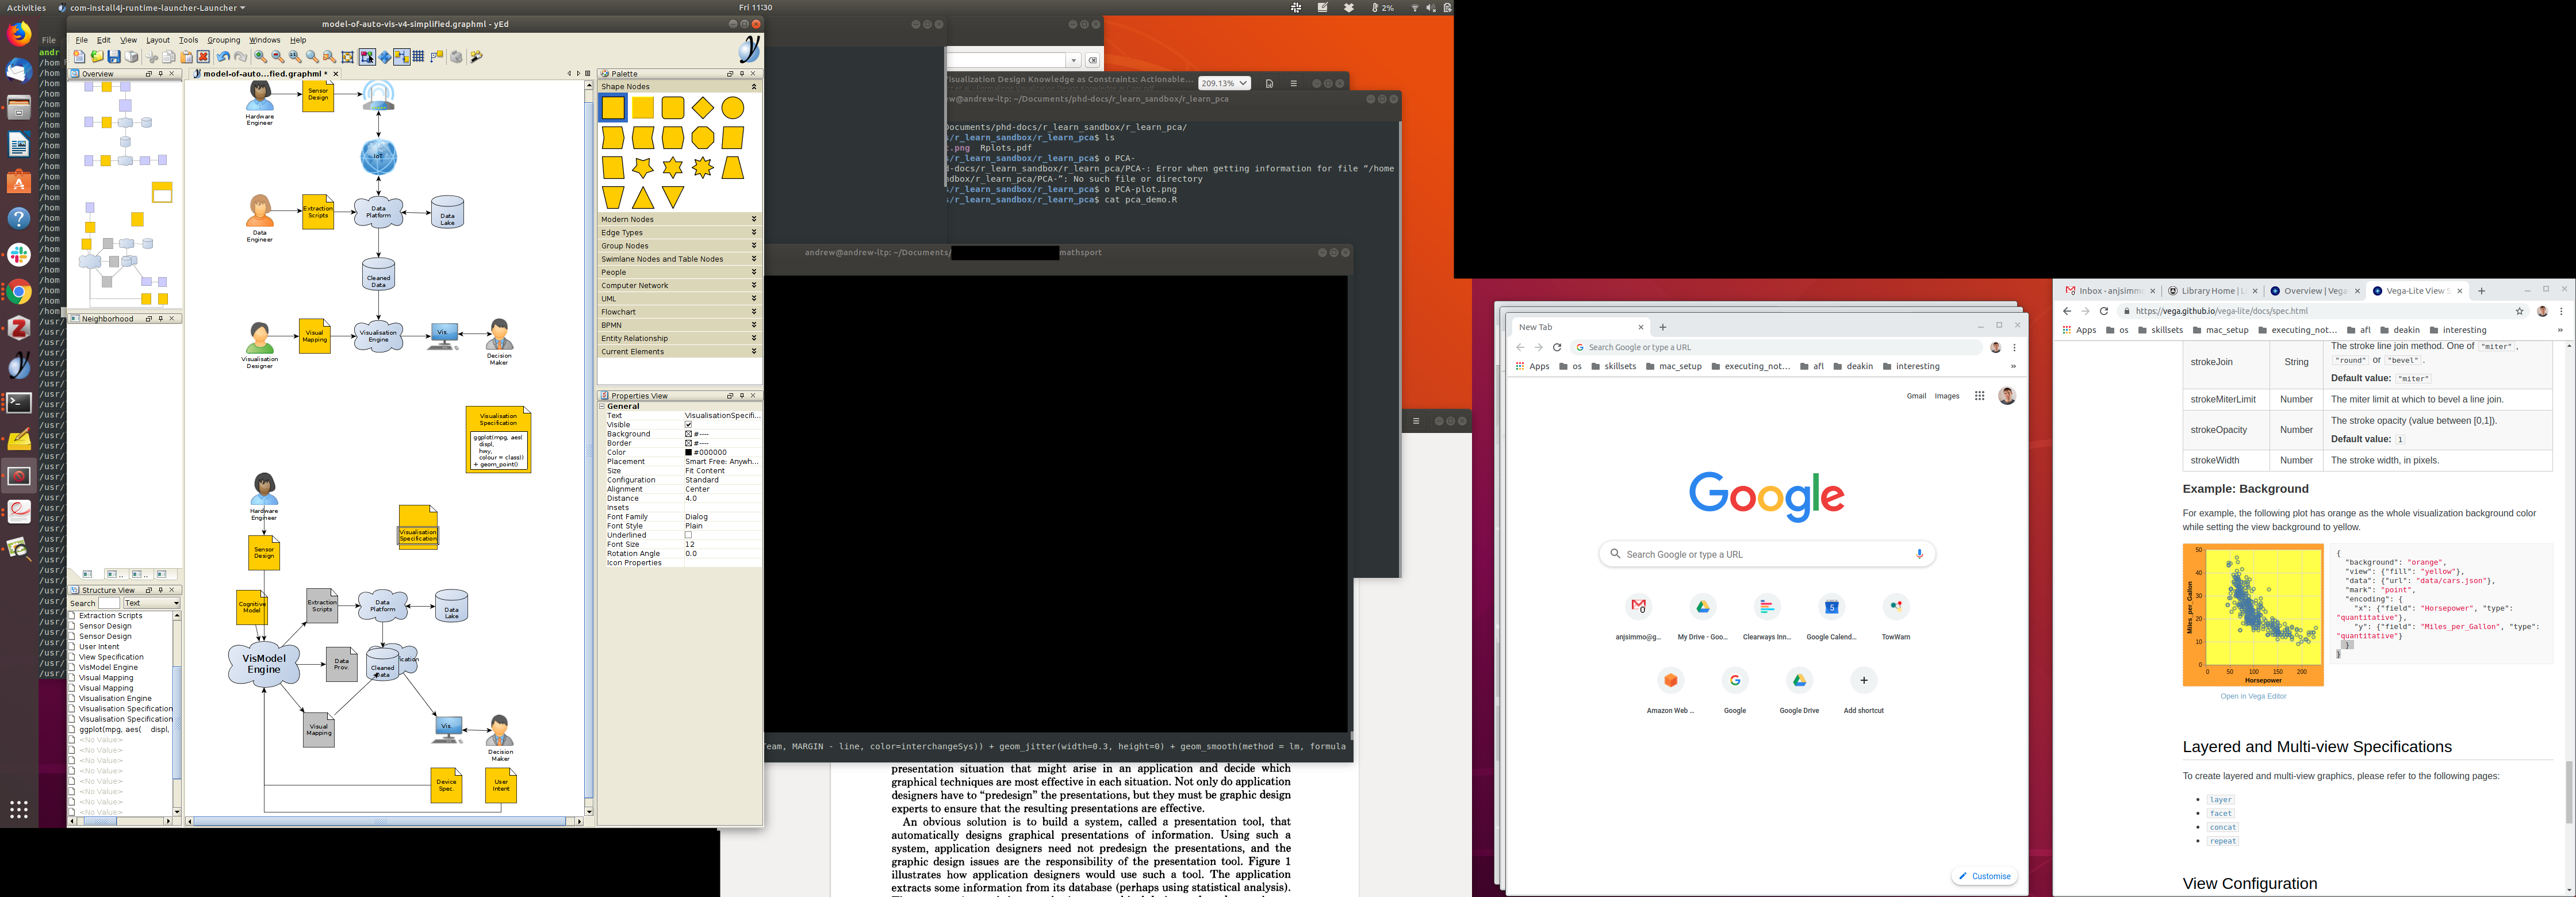Click the Save document toolbar icon

(114, 57)
